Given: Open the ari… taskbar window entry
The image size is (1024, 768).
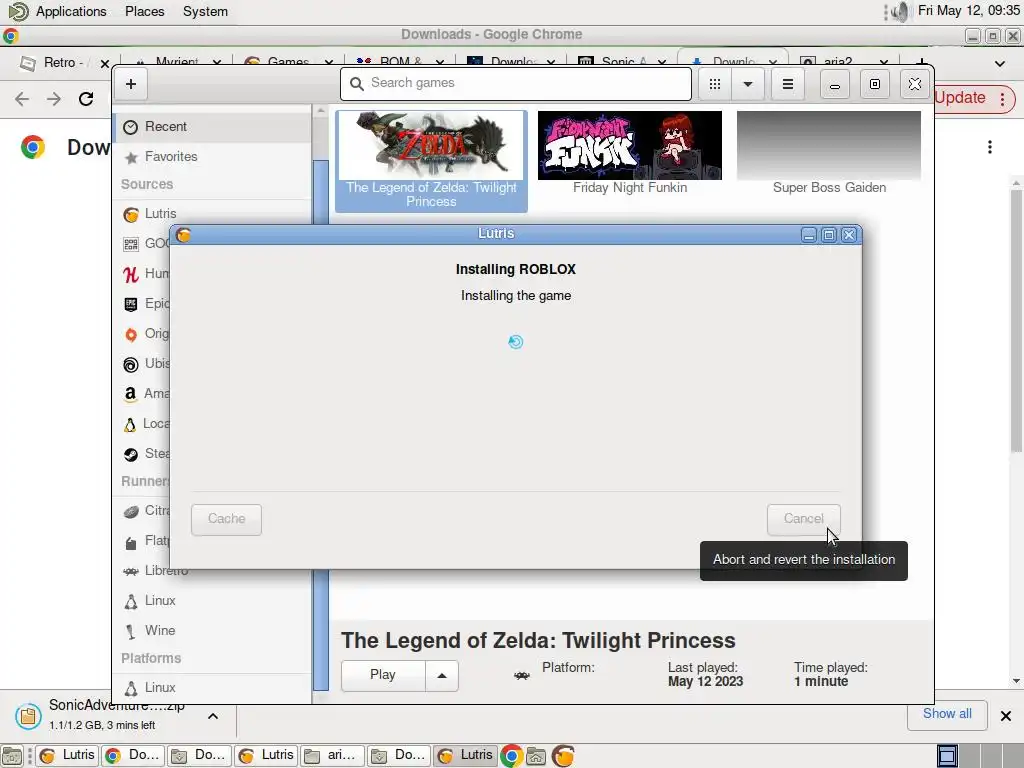Looking at the screenshot, I should coord(332,756).
